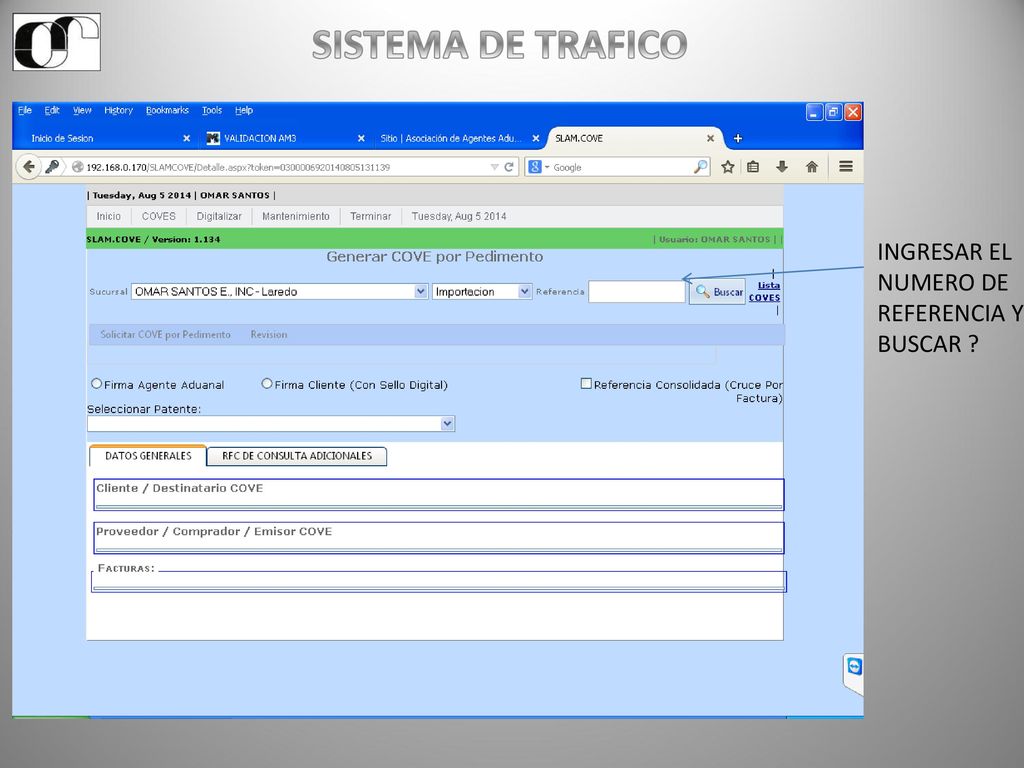
Task: Click the Generar COVE por Pedimento heading
Action: point(435,257)
